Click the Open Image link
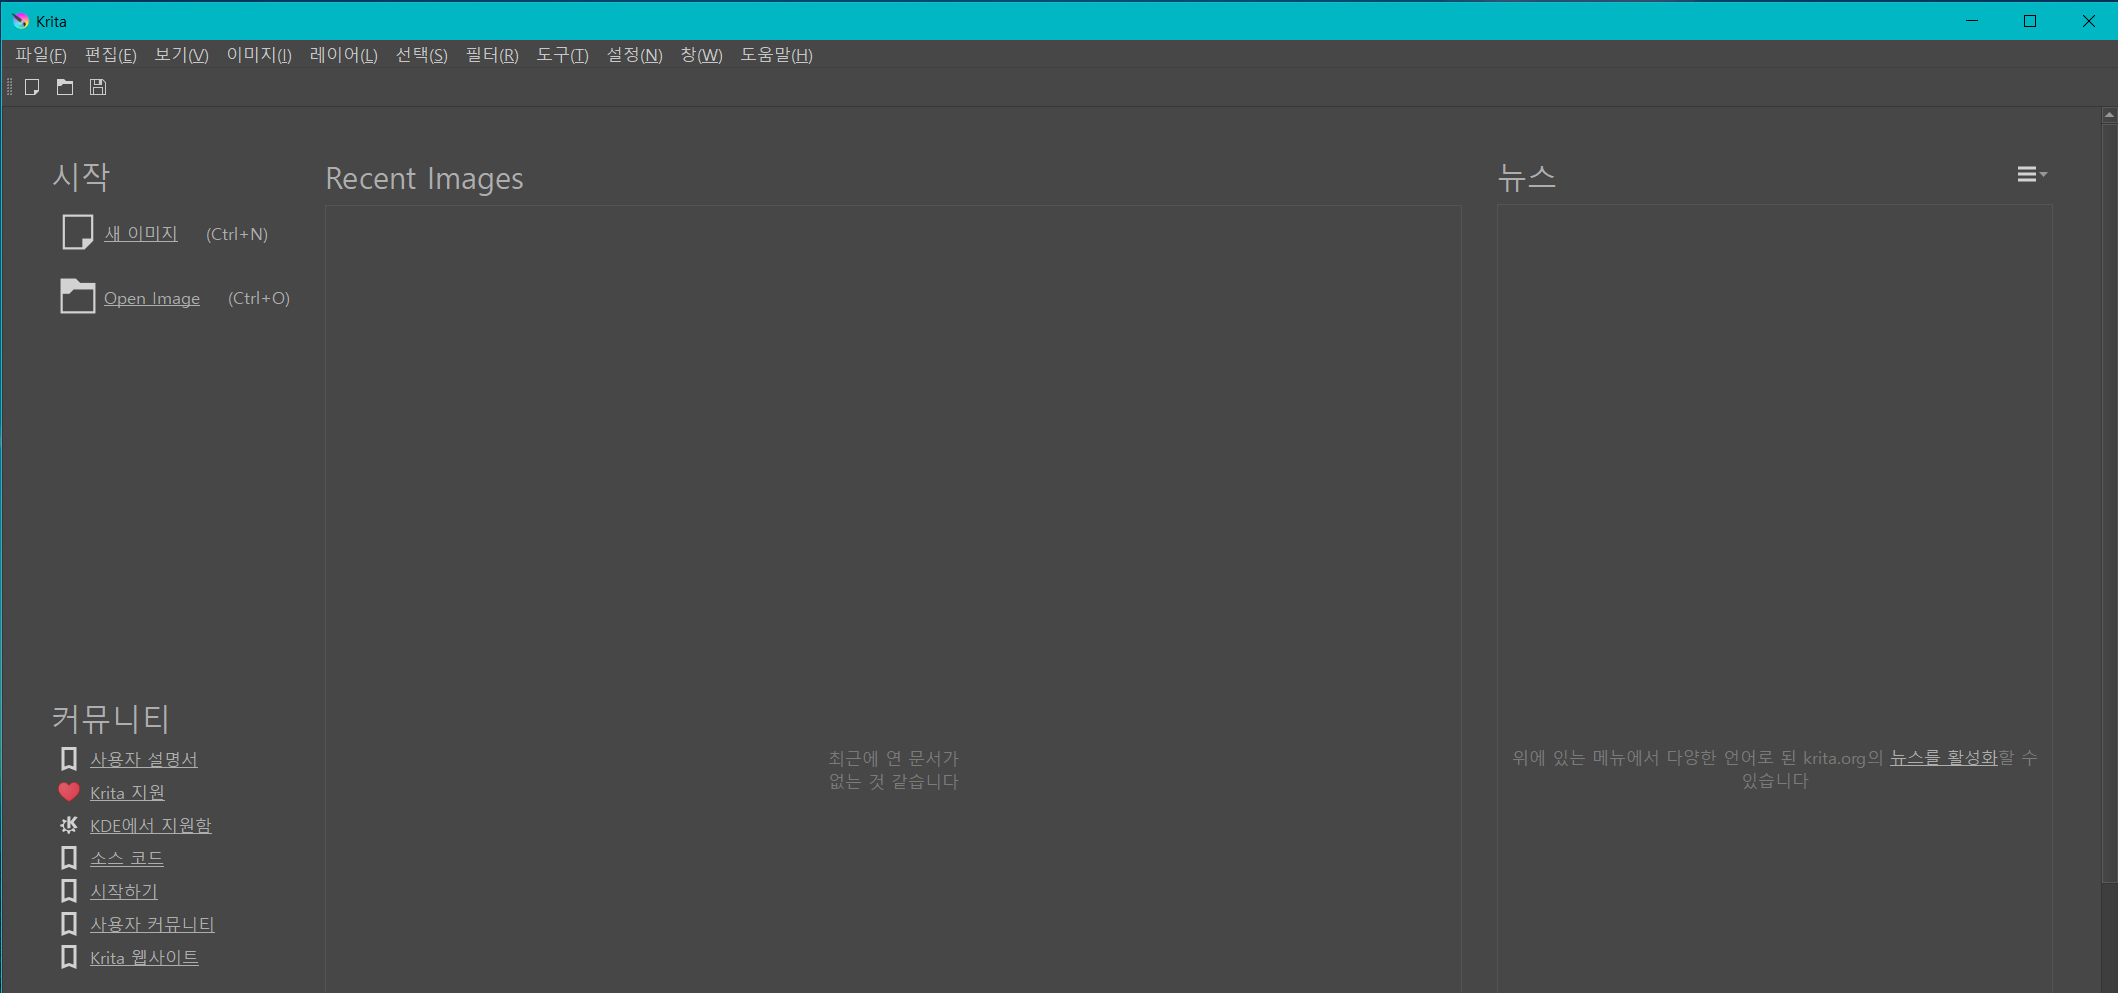This screenshot has height=993, width=2118. 152,298
